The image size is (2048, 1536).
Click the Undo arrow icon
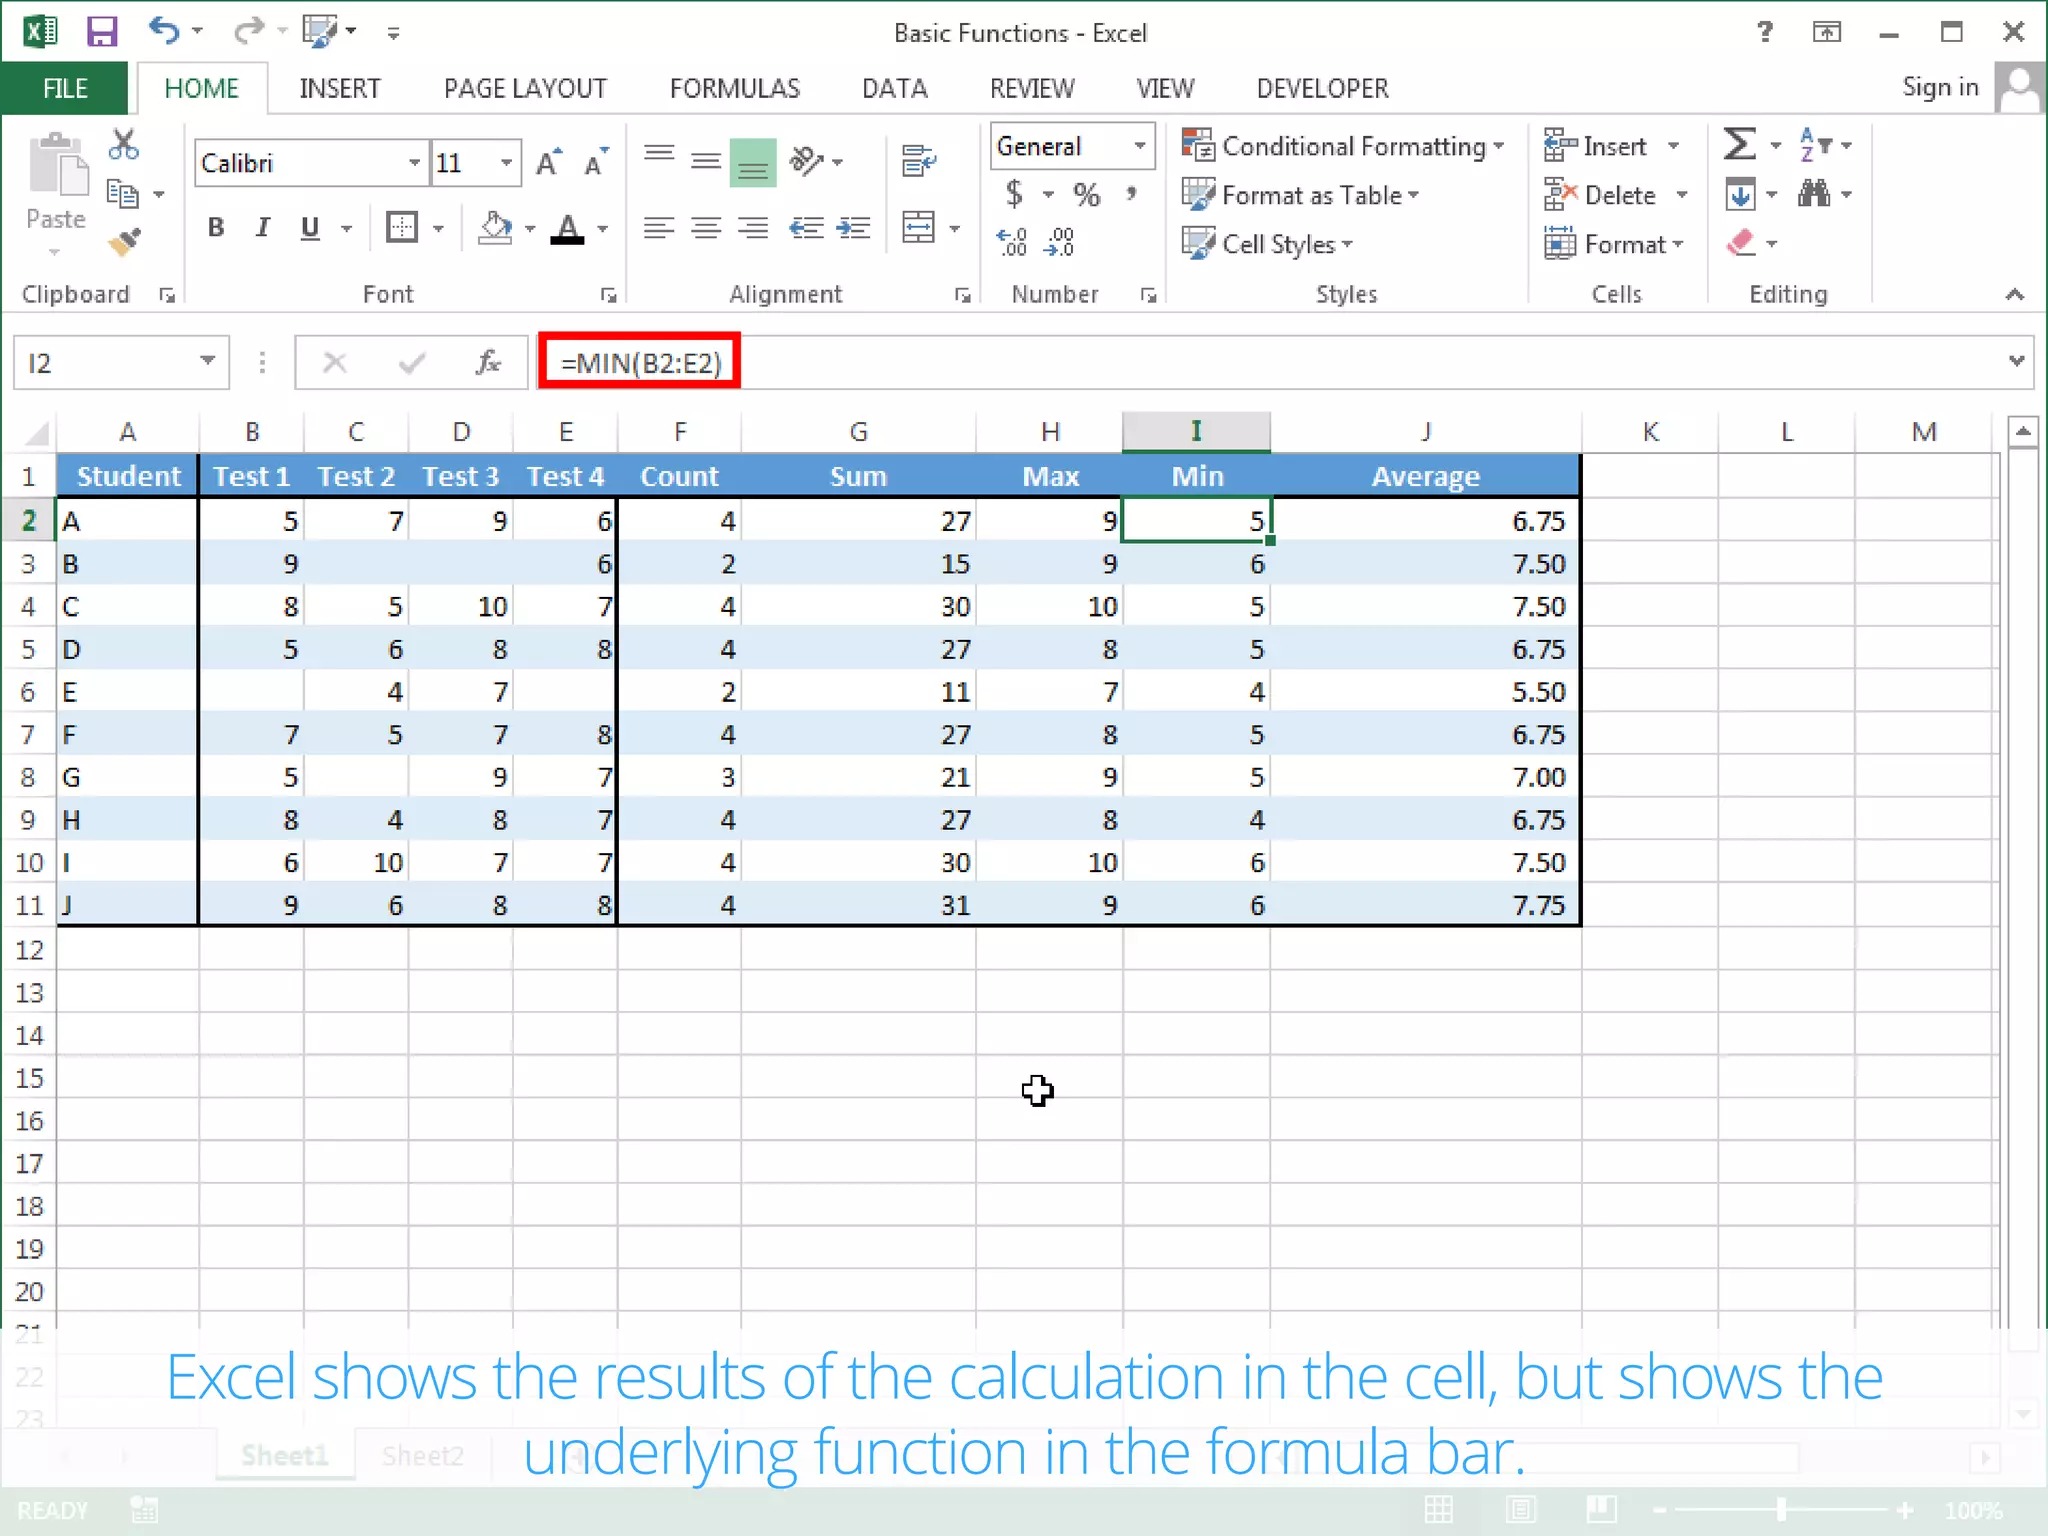point(164,31)
